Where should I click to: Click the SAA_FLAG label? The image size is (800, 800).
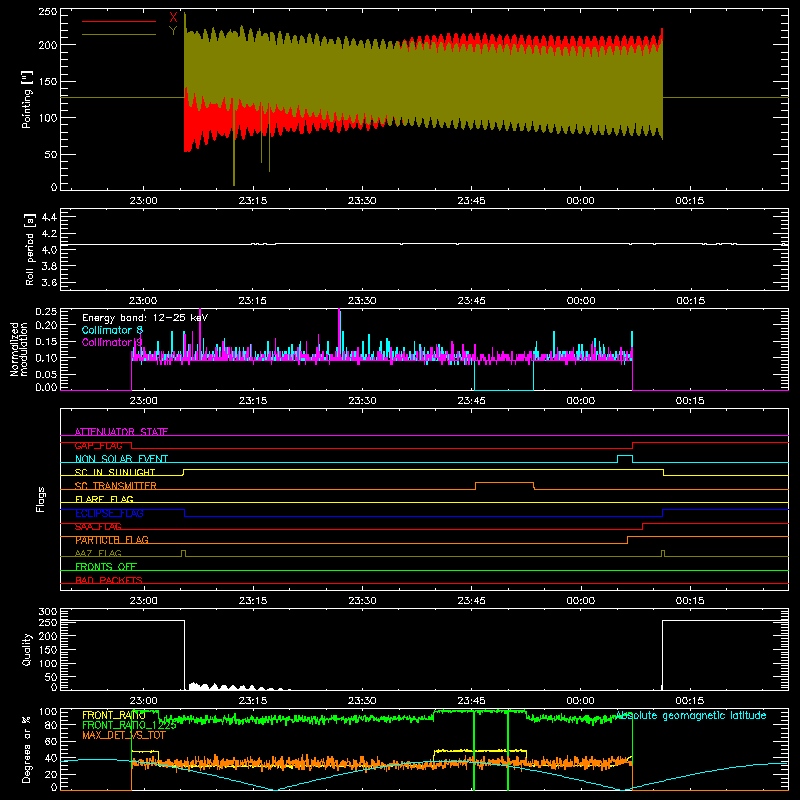(x=98, y=527)
